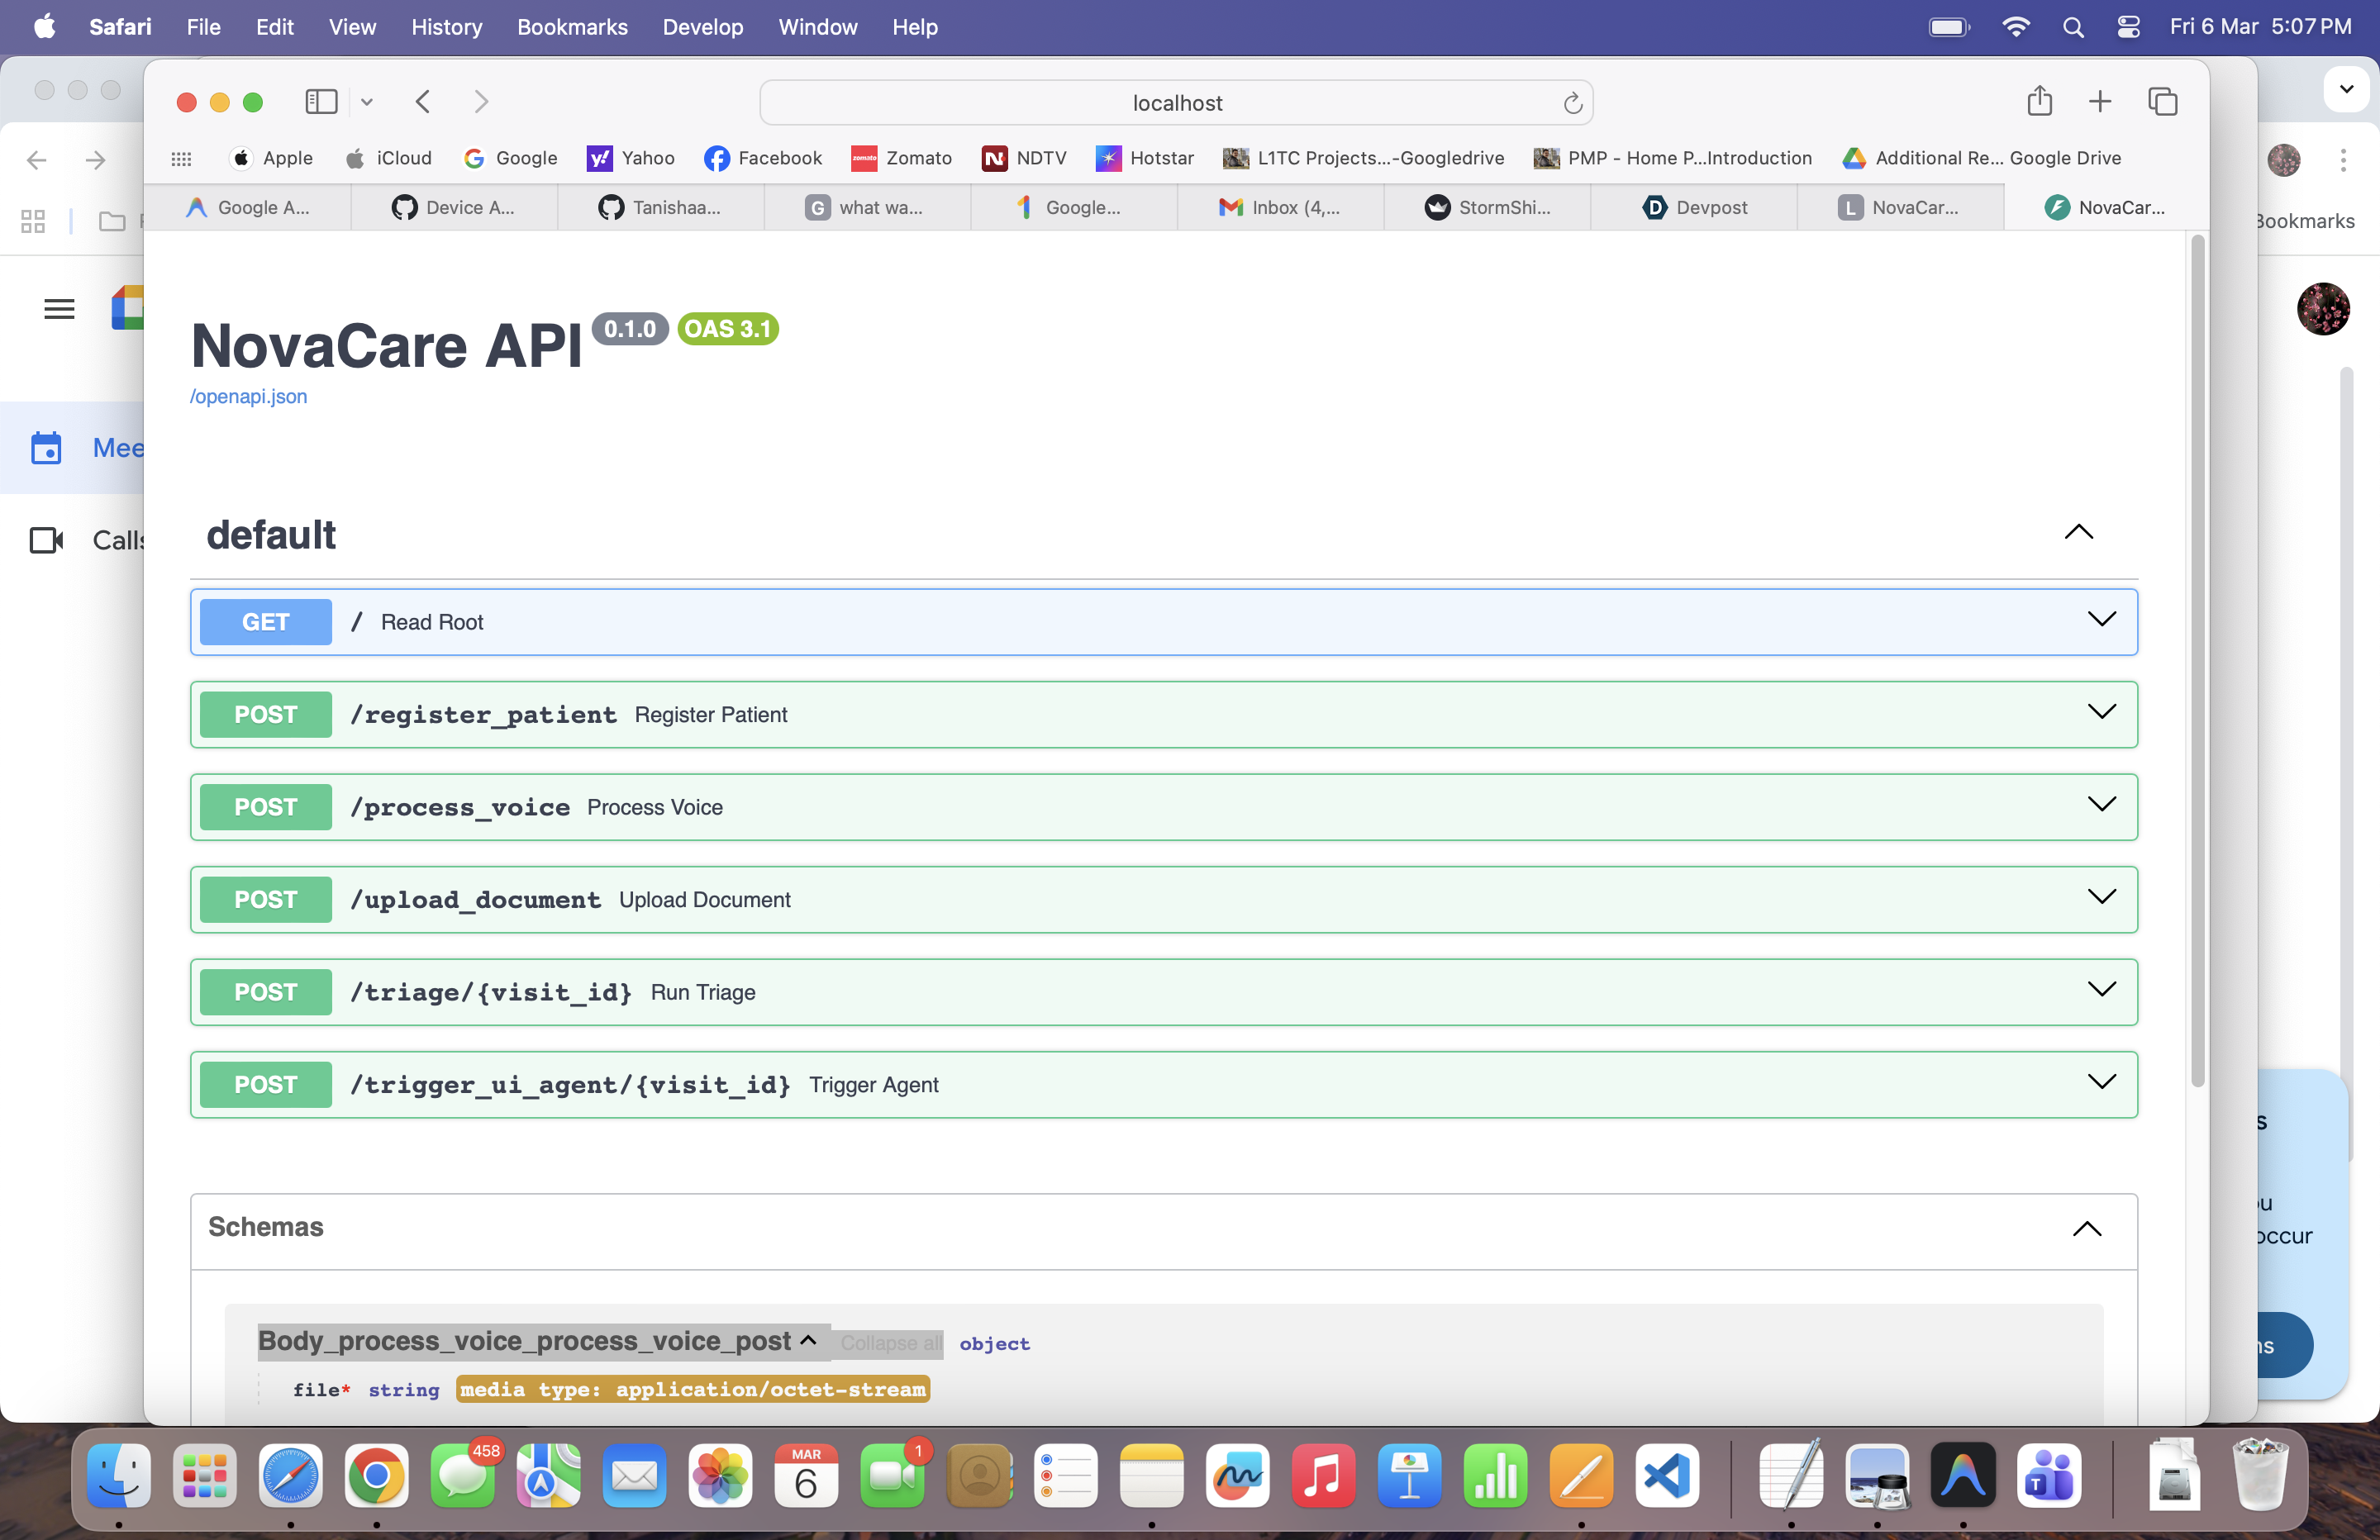Viewport: 2380px width, 1540px height.
Task: Open the tab overview icon
Action: click(x=2162, y=102)
